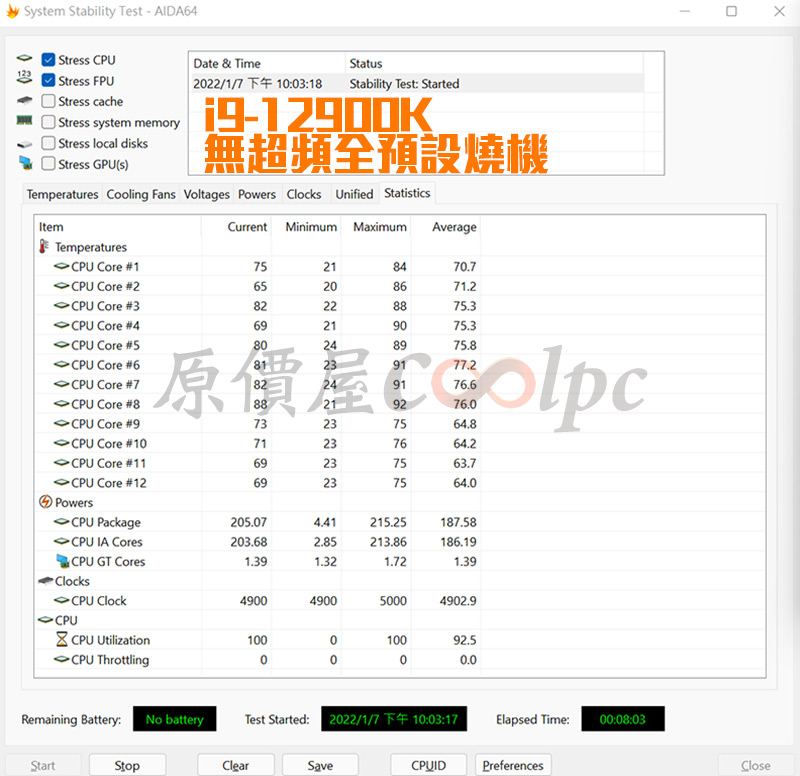This screenshot has height=776, width=800.
Task: Click CPU IA Cores maximum value 213.86
Action: pos(388,541)
